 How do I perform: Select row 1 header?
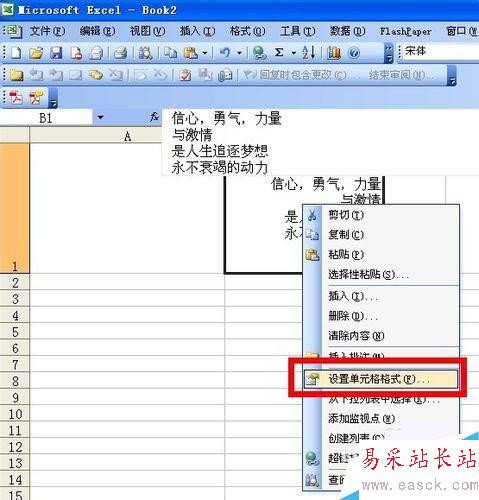pos(15,208)
